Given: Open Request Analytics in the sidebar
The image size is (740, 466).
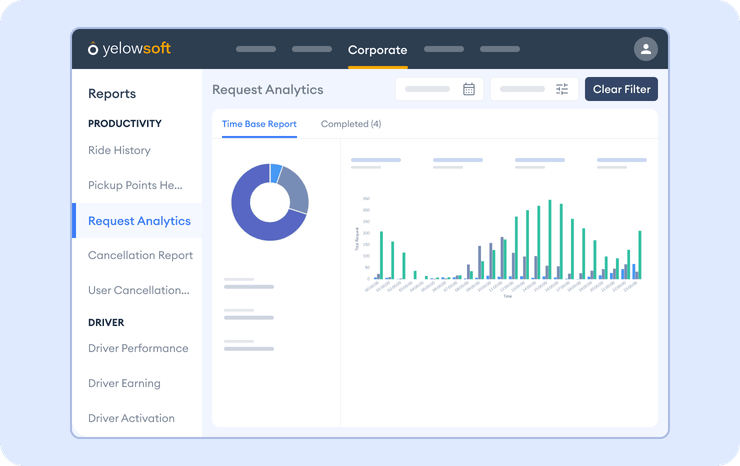Looking at the screenshot, I should [139, 221].
